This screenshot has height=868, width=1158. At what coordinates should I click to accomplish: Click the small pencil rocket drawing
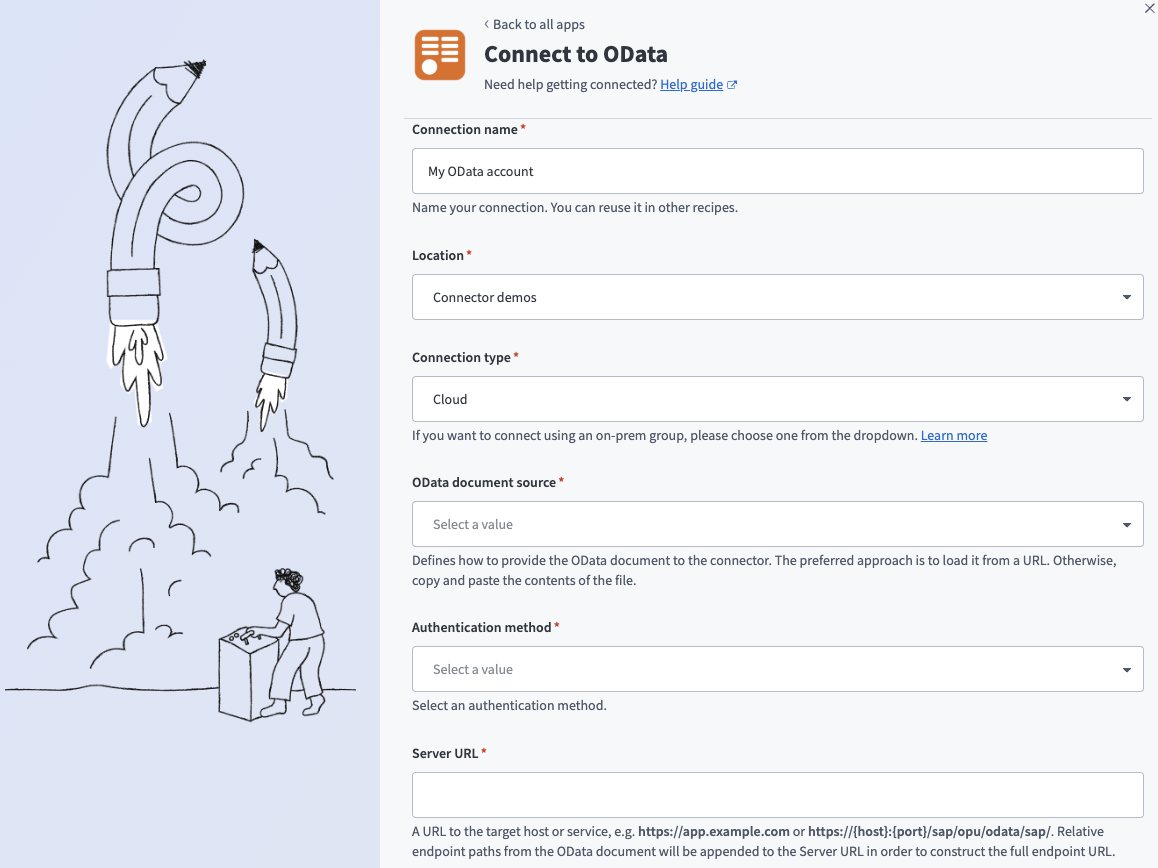click(274, 330)
